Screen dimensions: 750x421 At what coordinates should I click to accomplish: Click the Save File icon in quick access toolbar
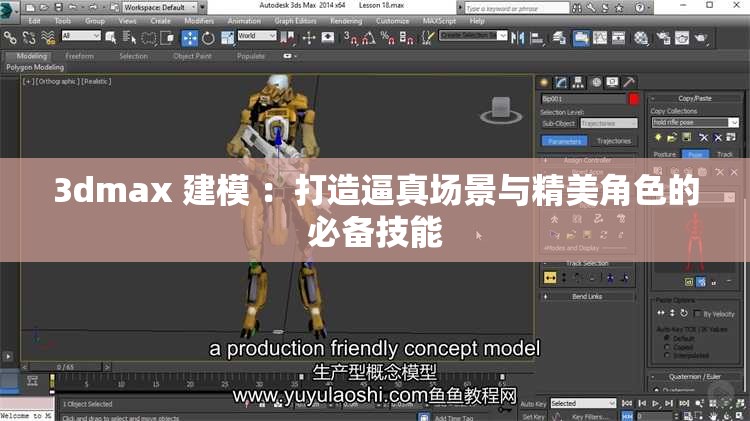coord(58,7)
